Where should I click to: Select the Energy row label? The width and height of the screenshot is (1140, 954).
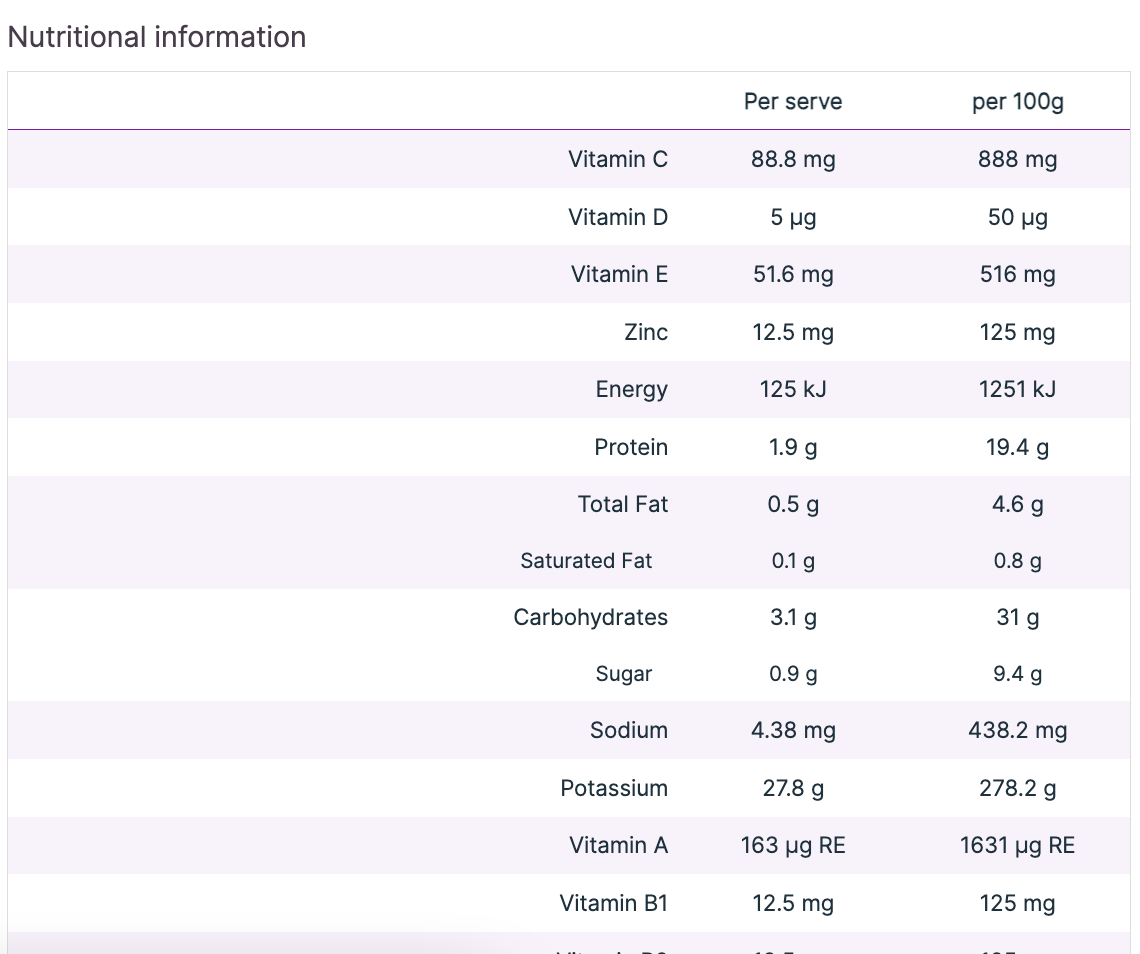pyautogui.click(x=631, y=389)
